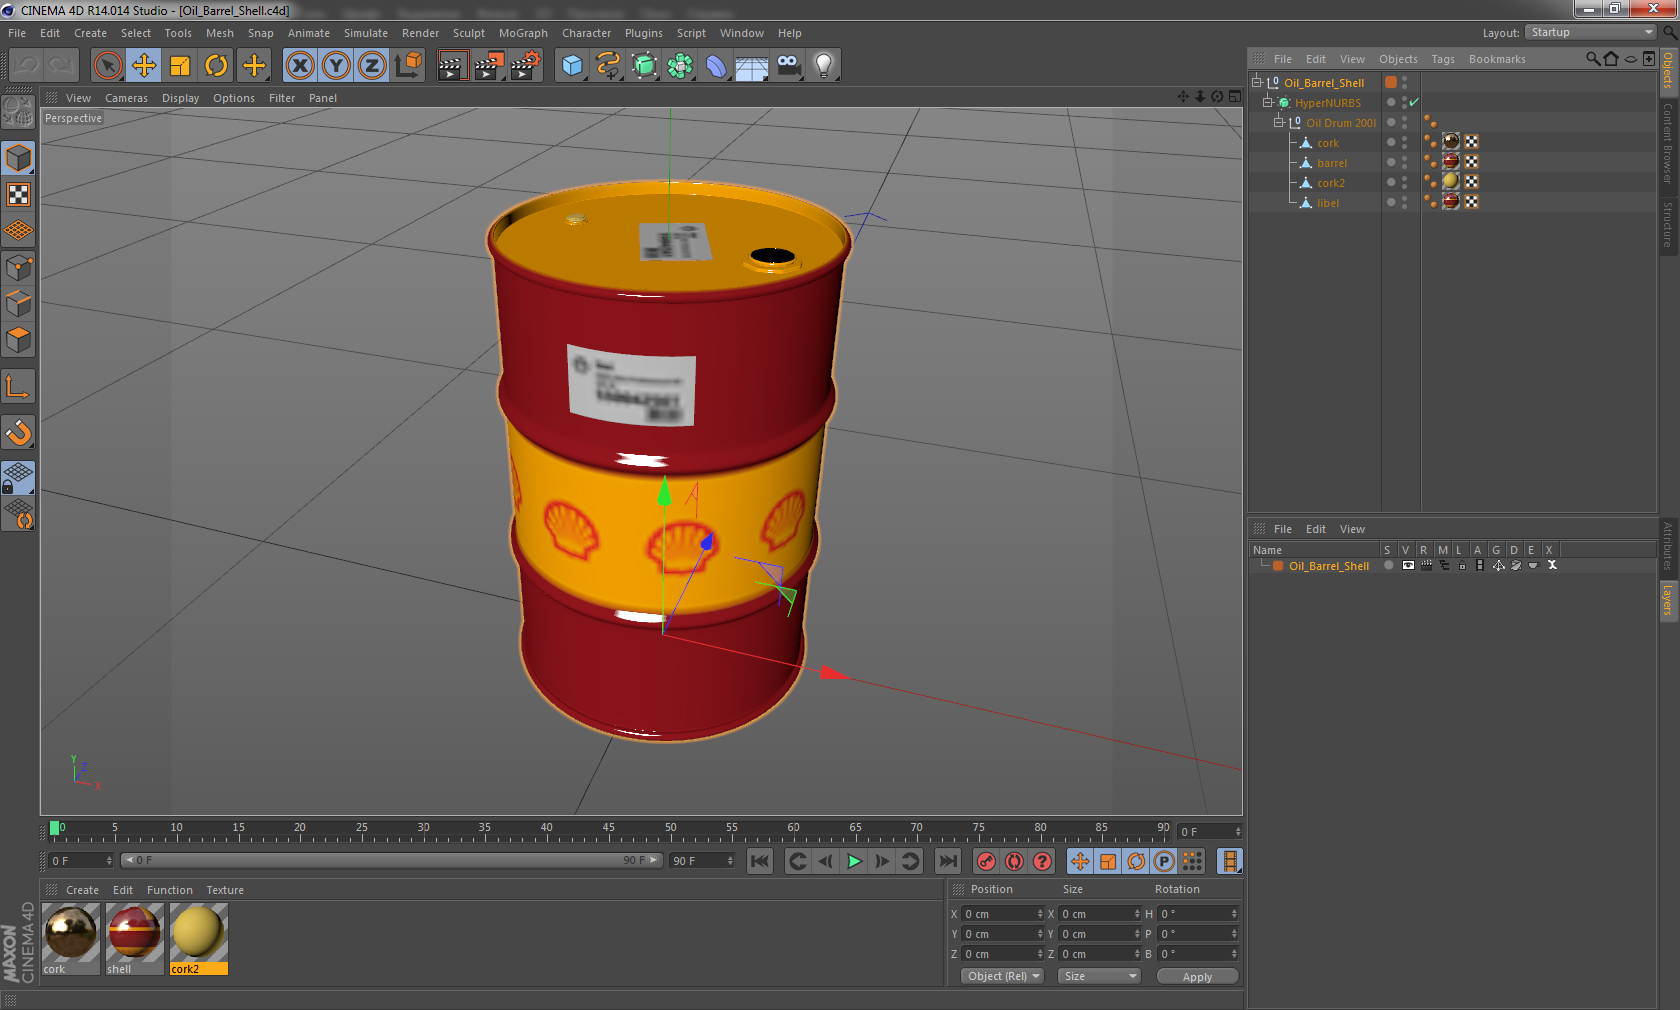Viewport: 1680px width, 1010px height.
Task: Toggle autokeying button
Action: pos(1014,861)
